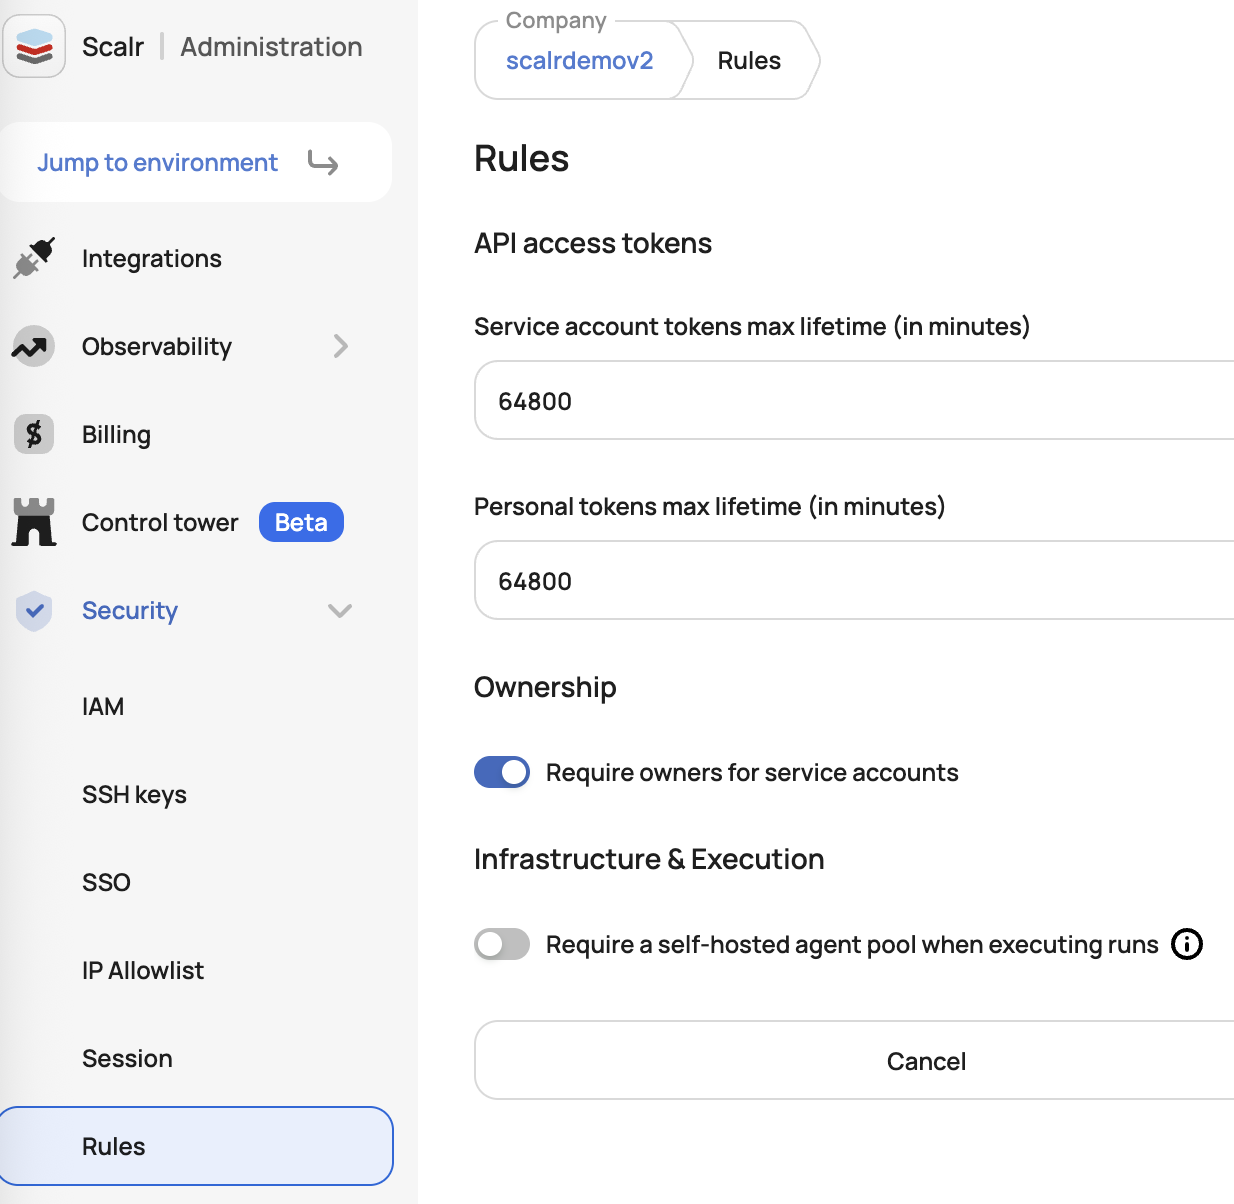Click the Security shield icon
The height and width of the screenshot is (1204, 1234).
point(34,610)
